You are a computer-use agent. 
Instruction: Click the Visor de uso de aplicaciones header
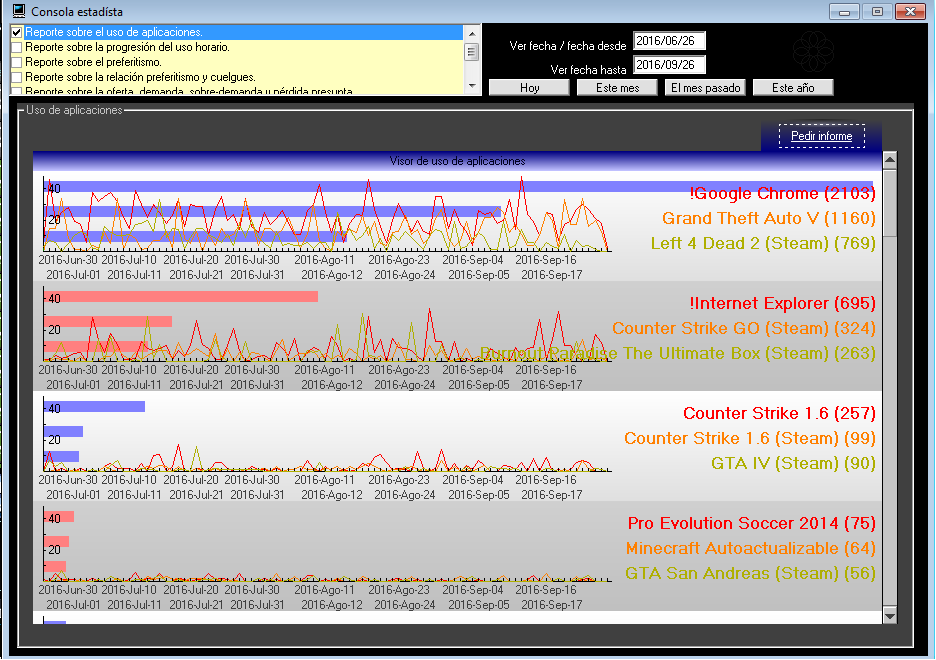pyautogui.click(x=457, y=161)
